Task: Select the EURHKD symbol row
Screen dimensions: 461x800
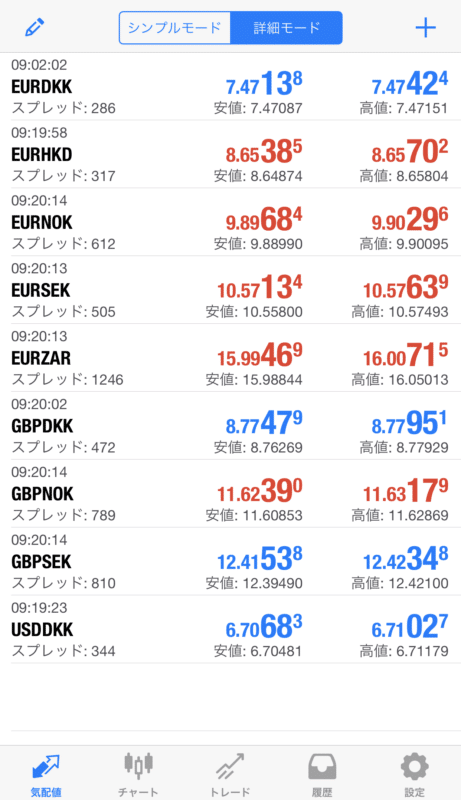Action: click(x=230, y=154)
